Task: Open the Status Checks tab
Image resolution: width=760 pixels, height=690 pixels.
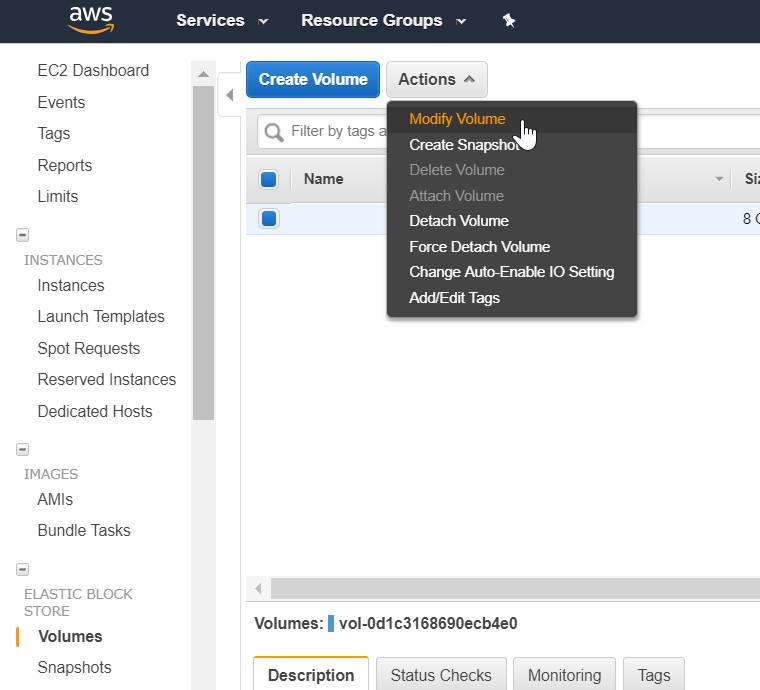Action: pos(441,675)
